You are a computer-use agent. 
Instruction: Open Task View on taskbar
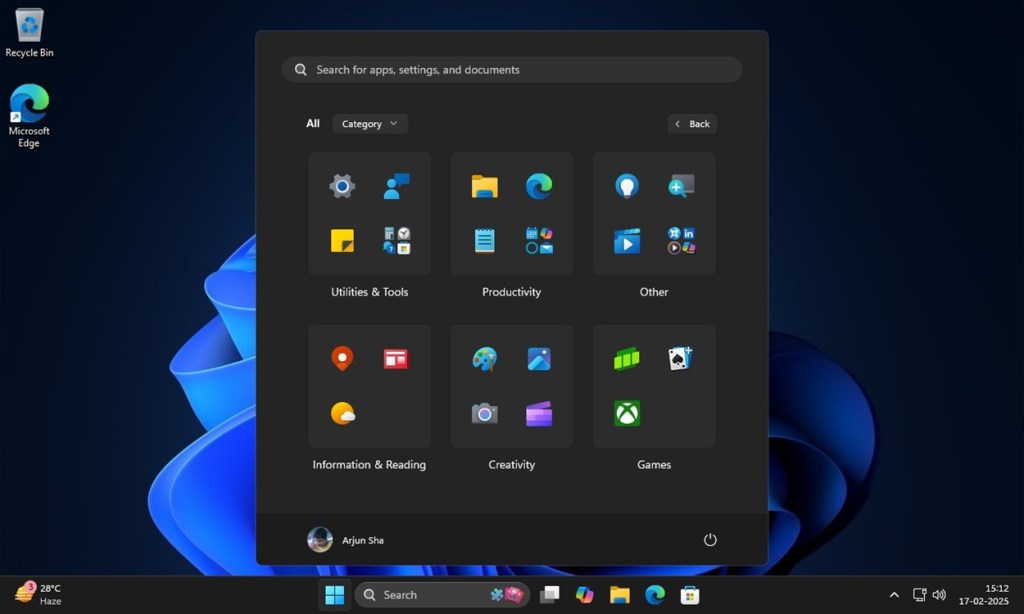point(549,595)
